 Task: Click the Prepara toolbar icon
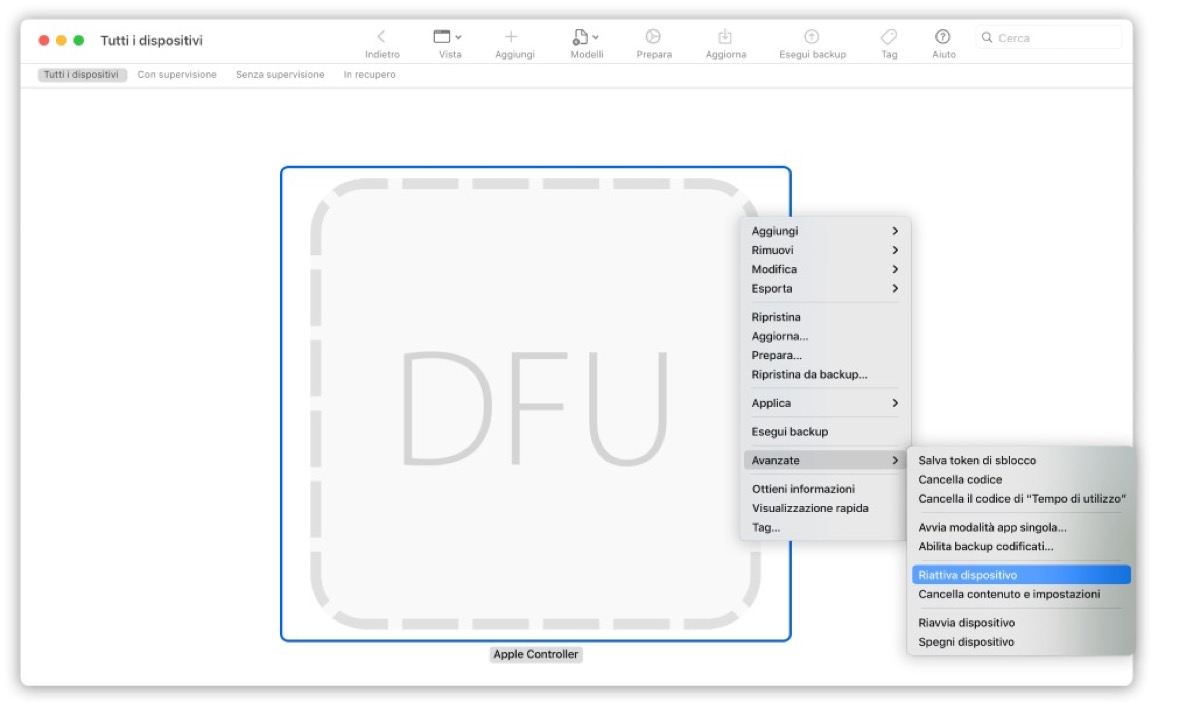[653, 37]
